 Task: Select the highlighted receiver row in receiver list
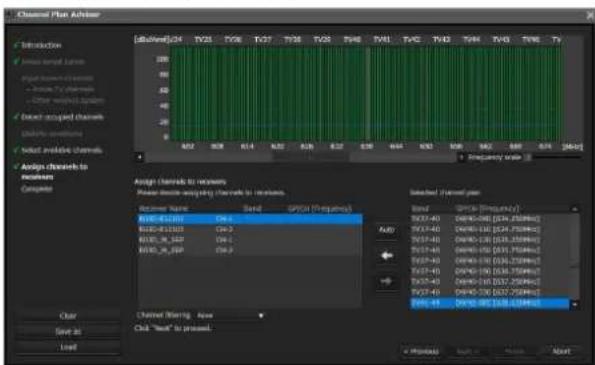tap(250, 219)
